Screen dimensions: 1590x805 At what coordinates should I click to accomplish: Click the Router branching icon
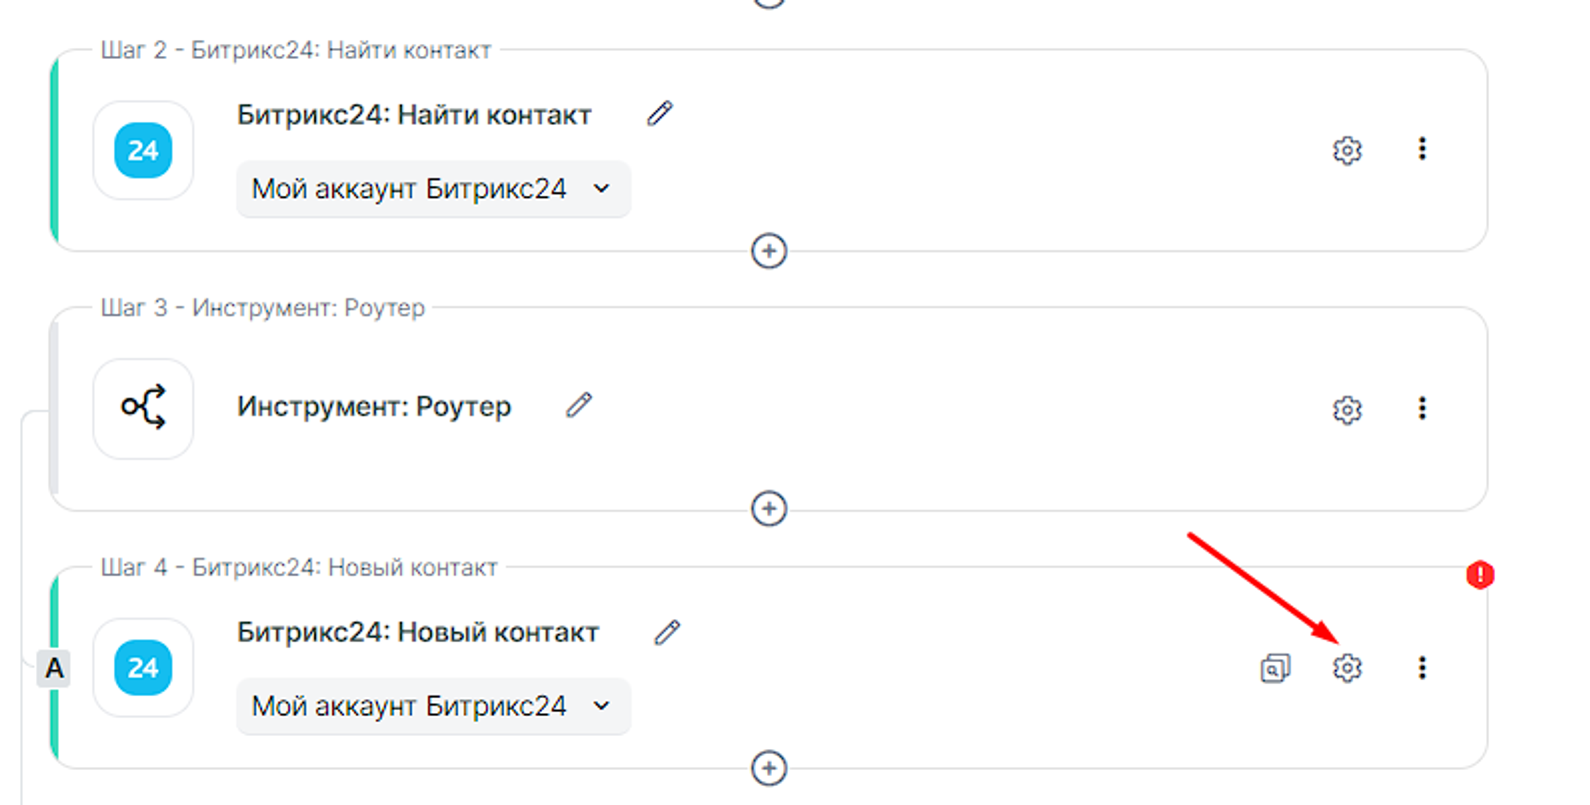[143, 408]
